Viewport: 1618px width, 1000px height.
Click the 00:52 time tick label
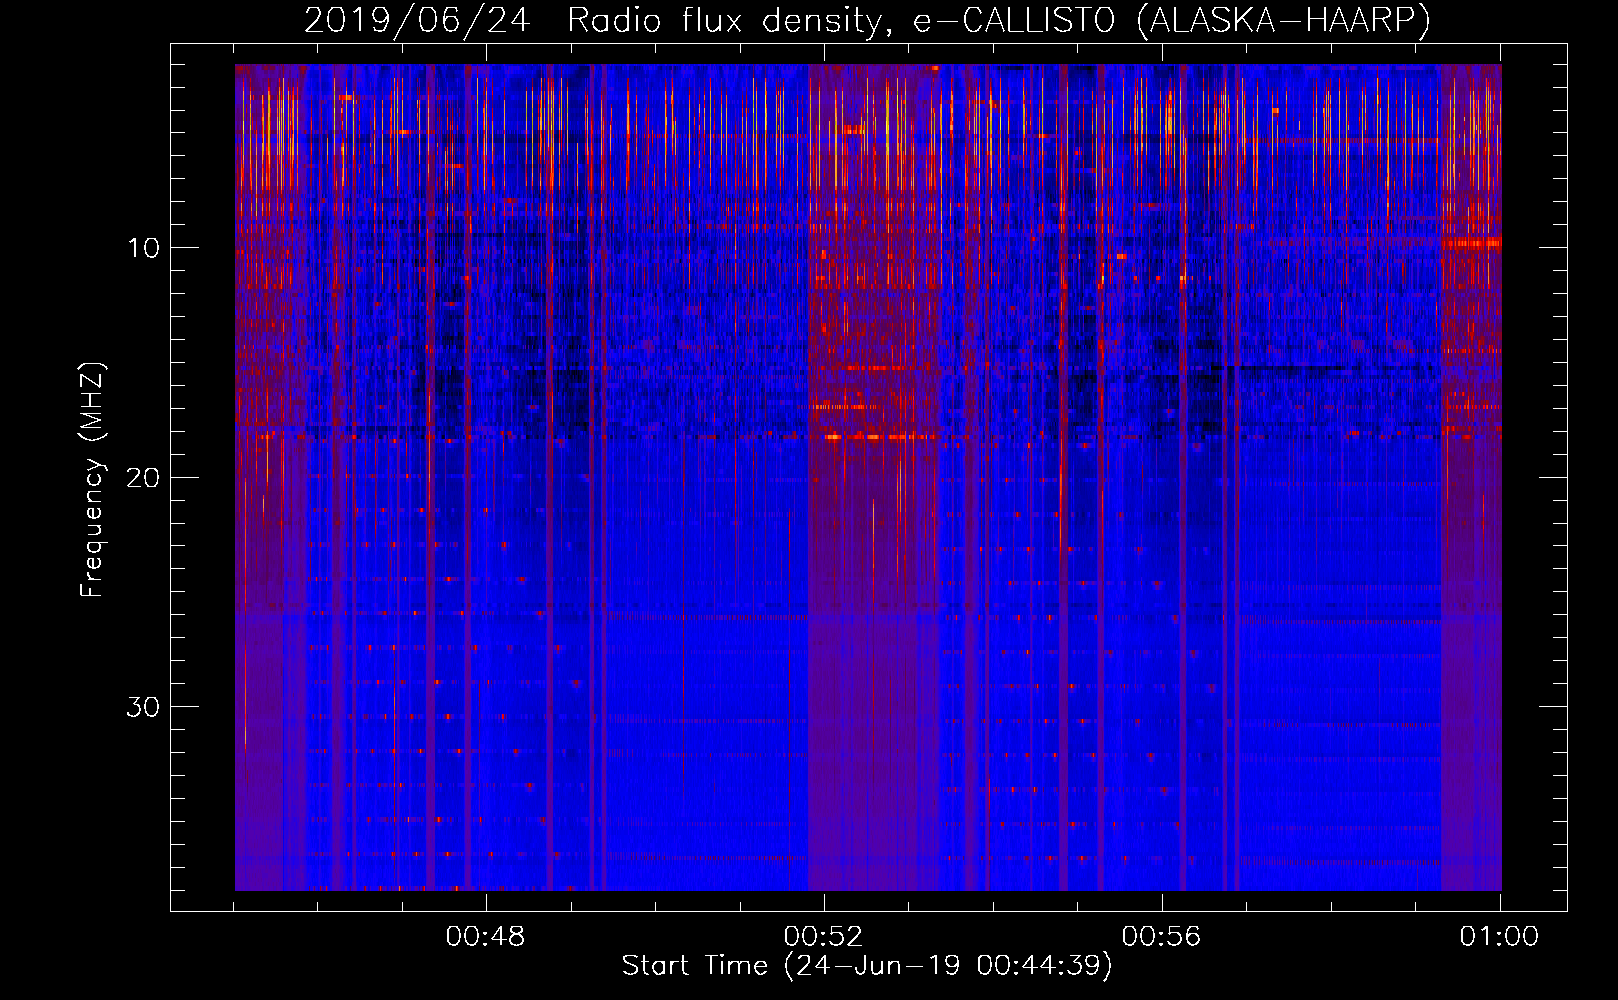click(824, 936)
